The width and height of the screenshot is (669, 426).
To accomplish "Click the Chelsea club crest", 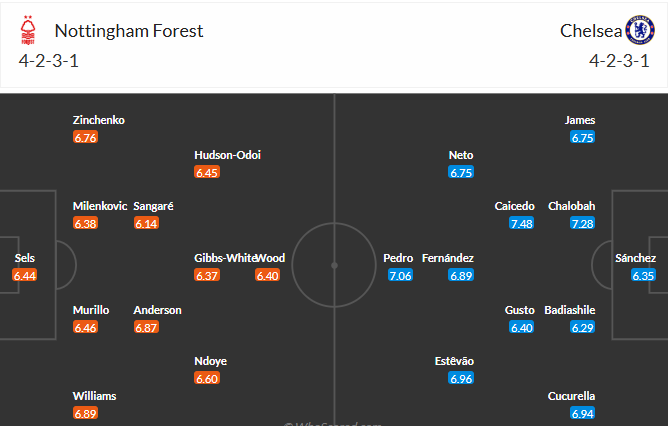I will click(x=638, y=30).
